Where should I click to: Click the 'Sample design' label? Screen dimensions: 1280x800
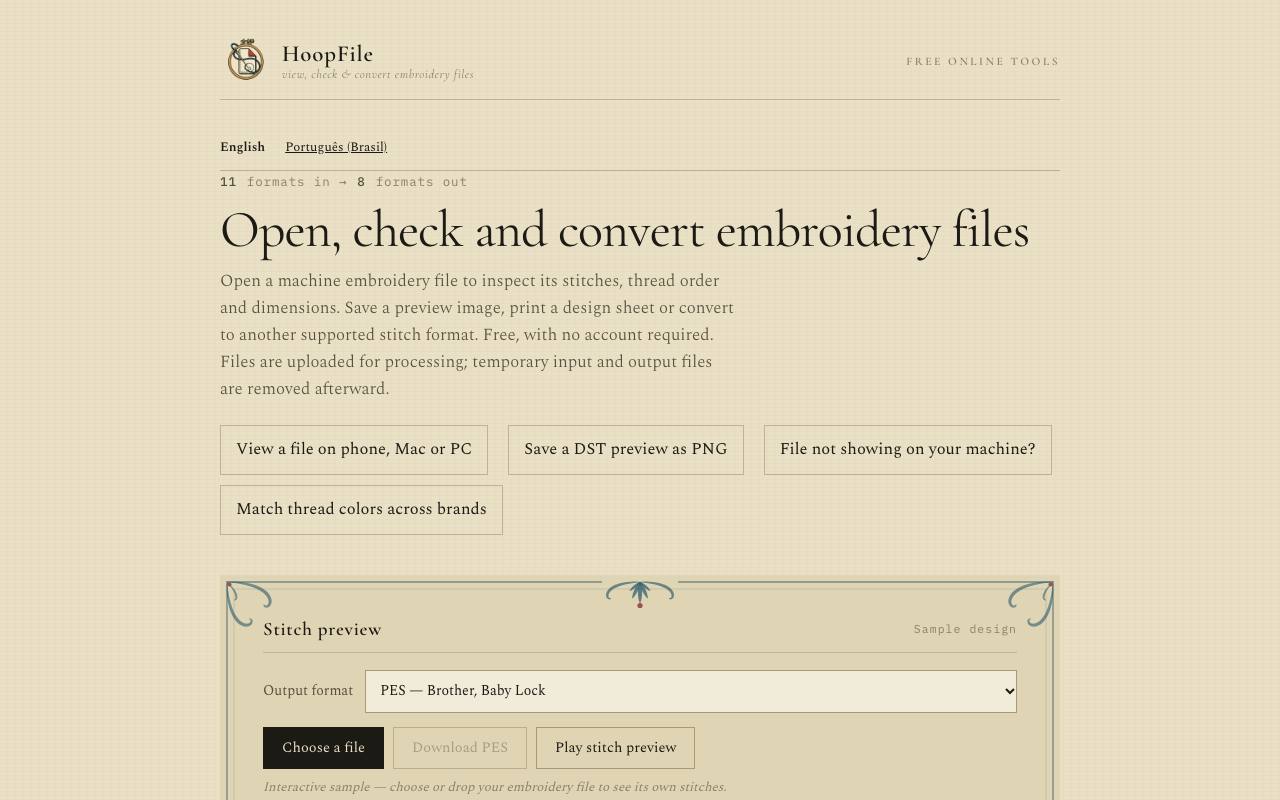click(x=965, y=629)
